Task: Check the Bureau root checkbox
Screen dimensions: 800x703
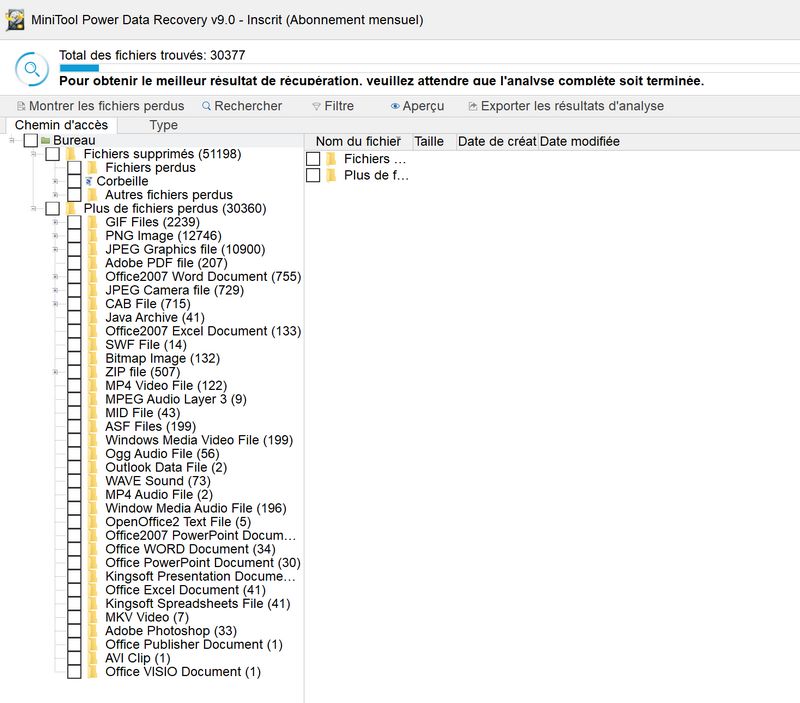Action: pos(31,140)
